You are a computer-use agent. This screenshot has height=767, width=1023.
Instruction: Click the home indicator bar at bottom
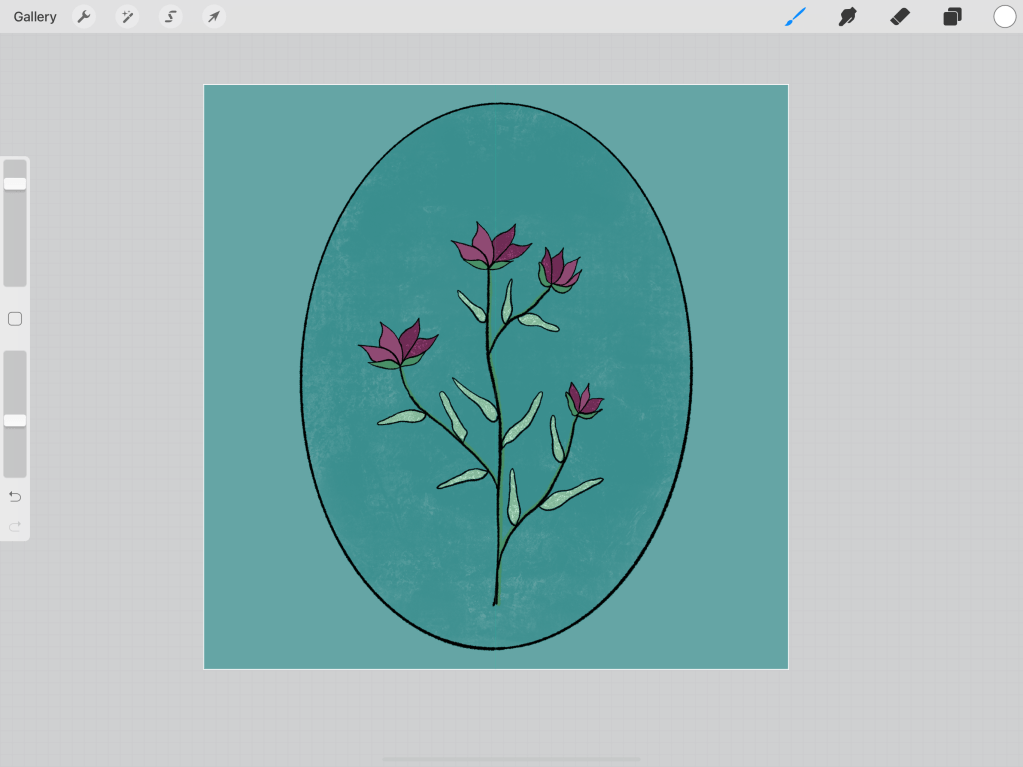(511, 759)
